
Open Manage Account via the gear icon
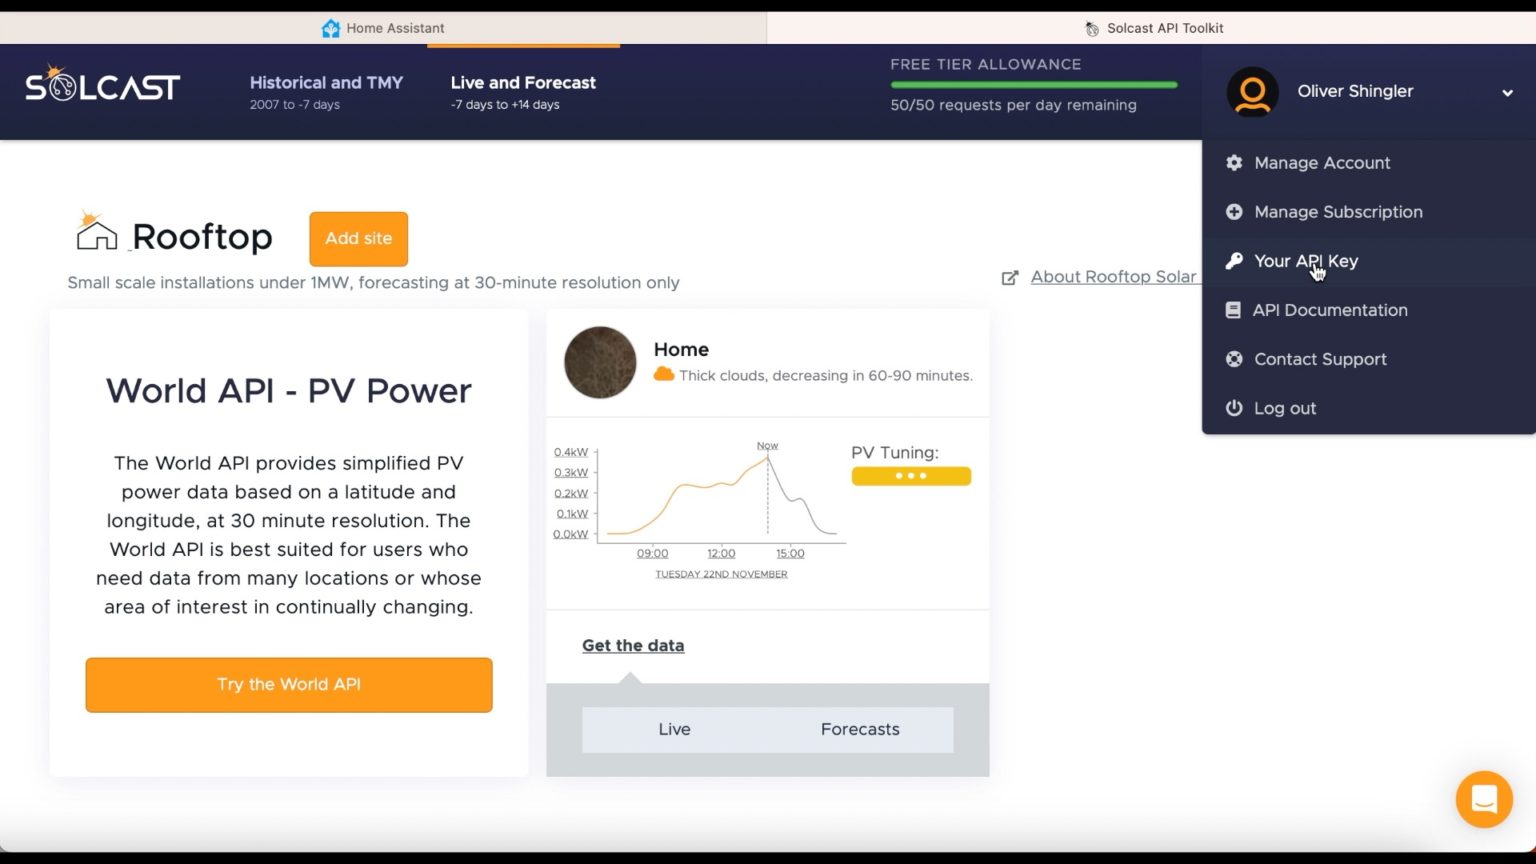1234,163
